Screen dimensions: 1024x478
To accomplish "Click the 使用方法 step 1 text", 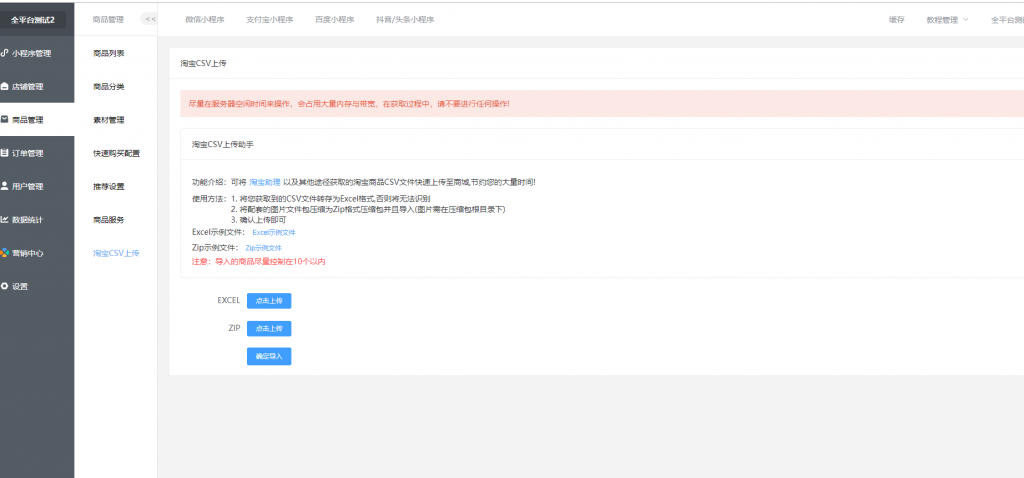I will tap(331, 198).
